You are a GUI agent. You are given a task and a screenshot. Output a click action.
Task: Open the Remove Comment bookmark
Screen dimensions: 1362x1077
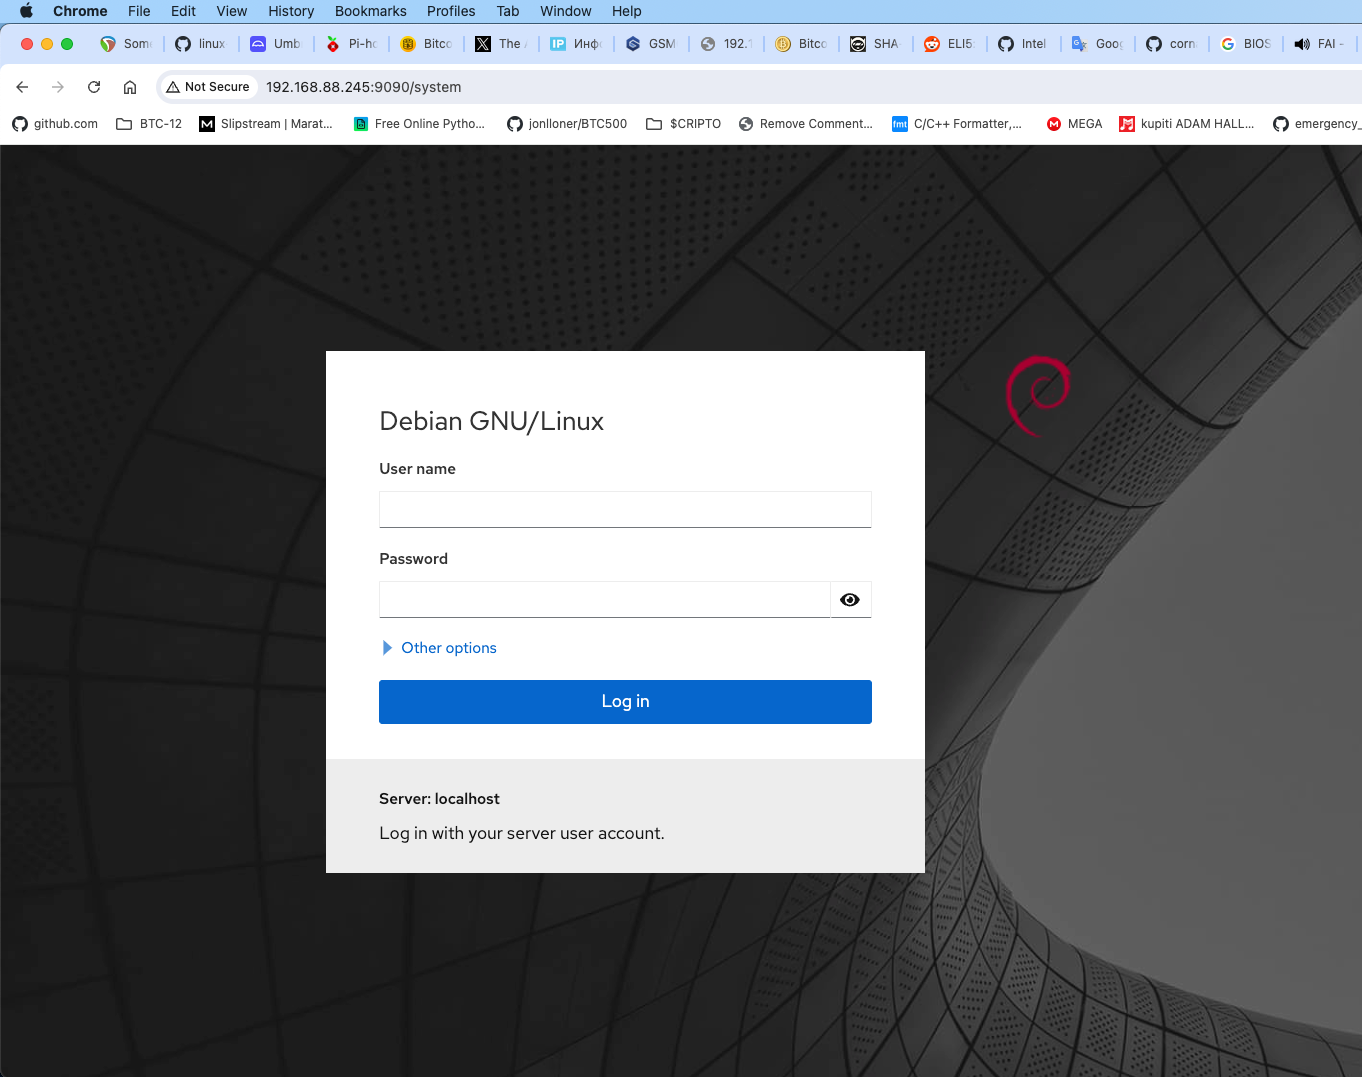pyautogui.click(x=806, y=124)
